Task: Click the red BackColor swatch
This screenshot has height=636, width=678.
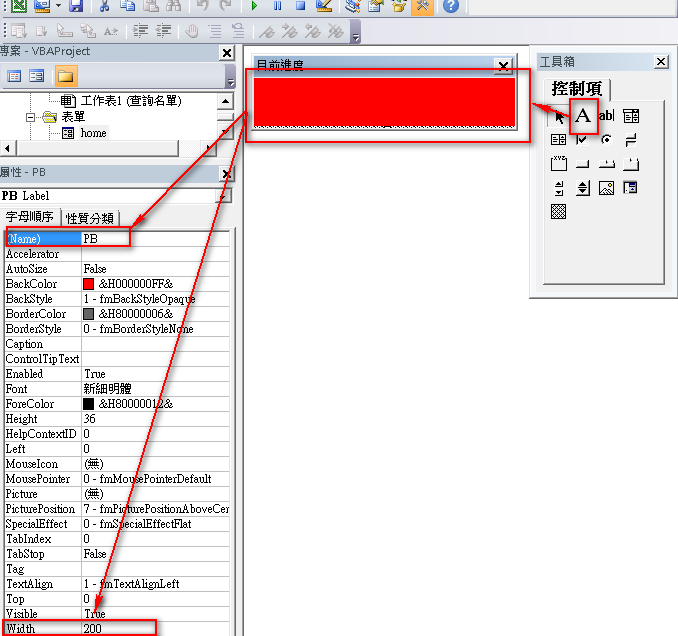Action: pyautogui.click(x=88, y=284)
